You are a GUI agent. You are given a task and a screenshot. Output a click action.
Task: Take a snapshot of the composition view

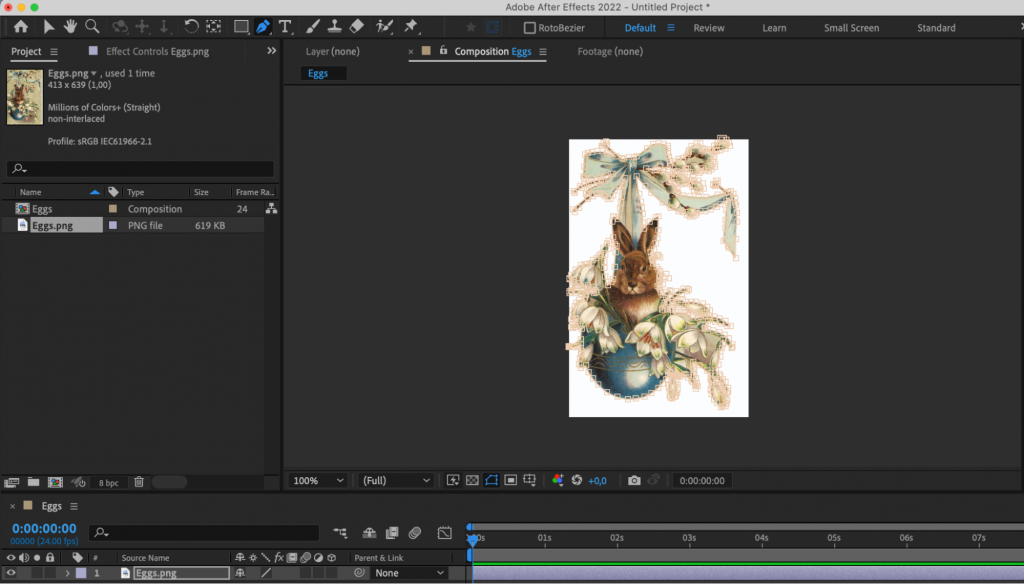click(633, 480)
